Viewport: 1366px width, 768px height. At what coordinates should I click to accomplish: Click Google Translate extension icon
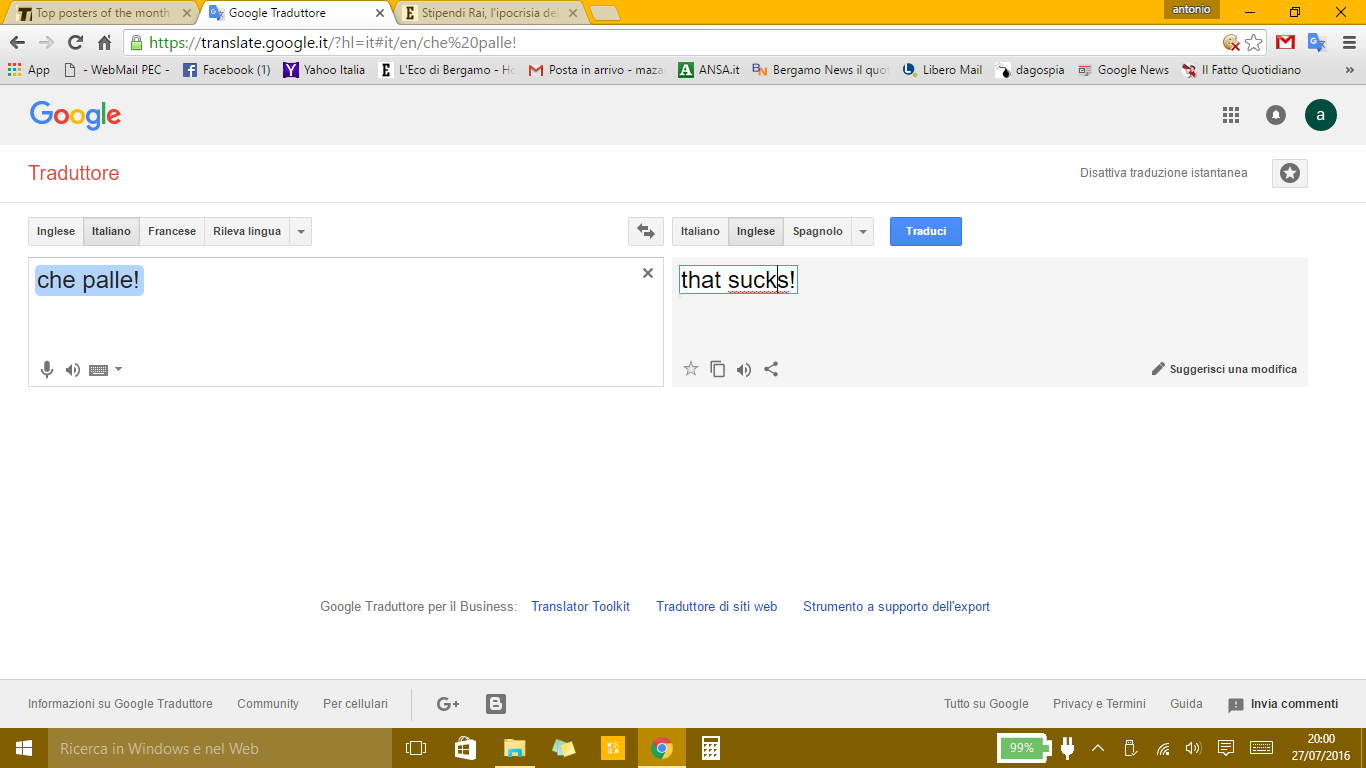pos(1317,43)
